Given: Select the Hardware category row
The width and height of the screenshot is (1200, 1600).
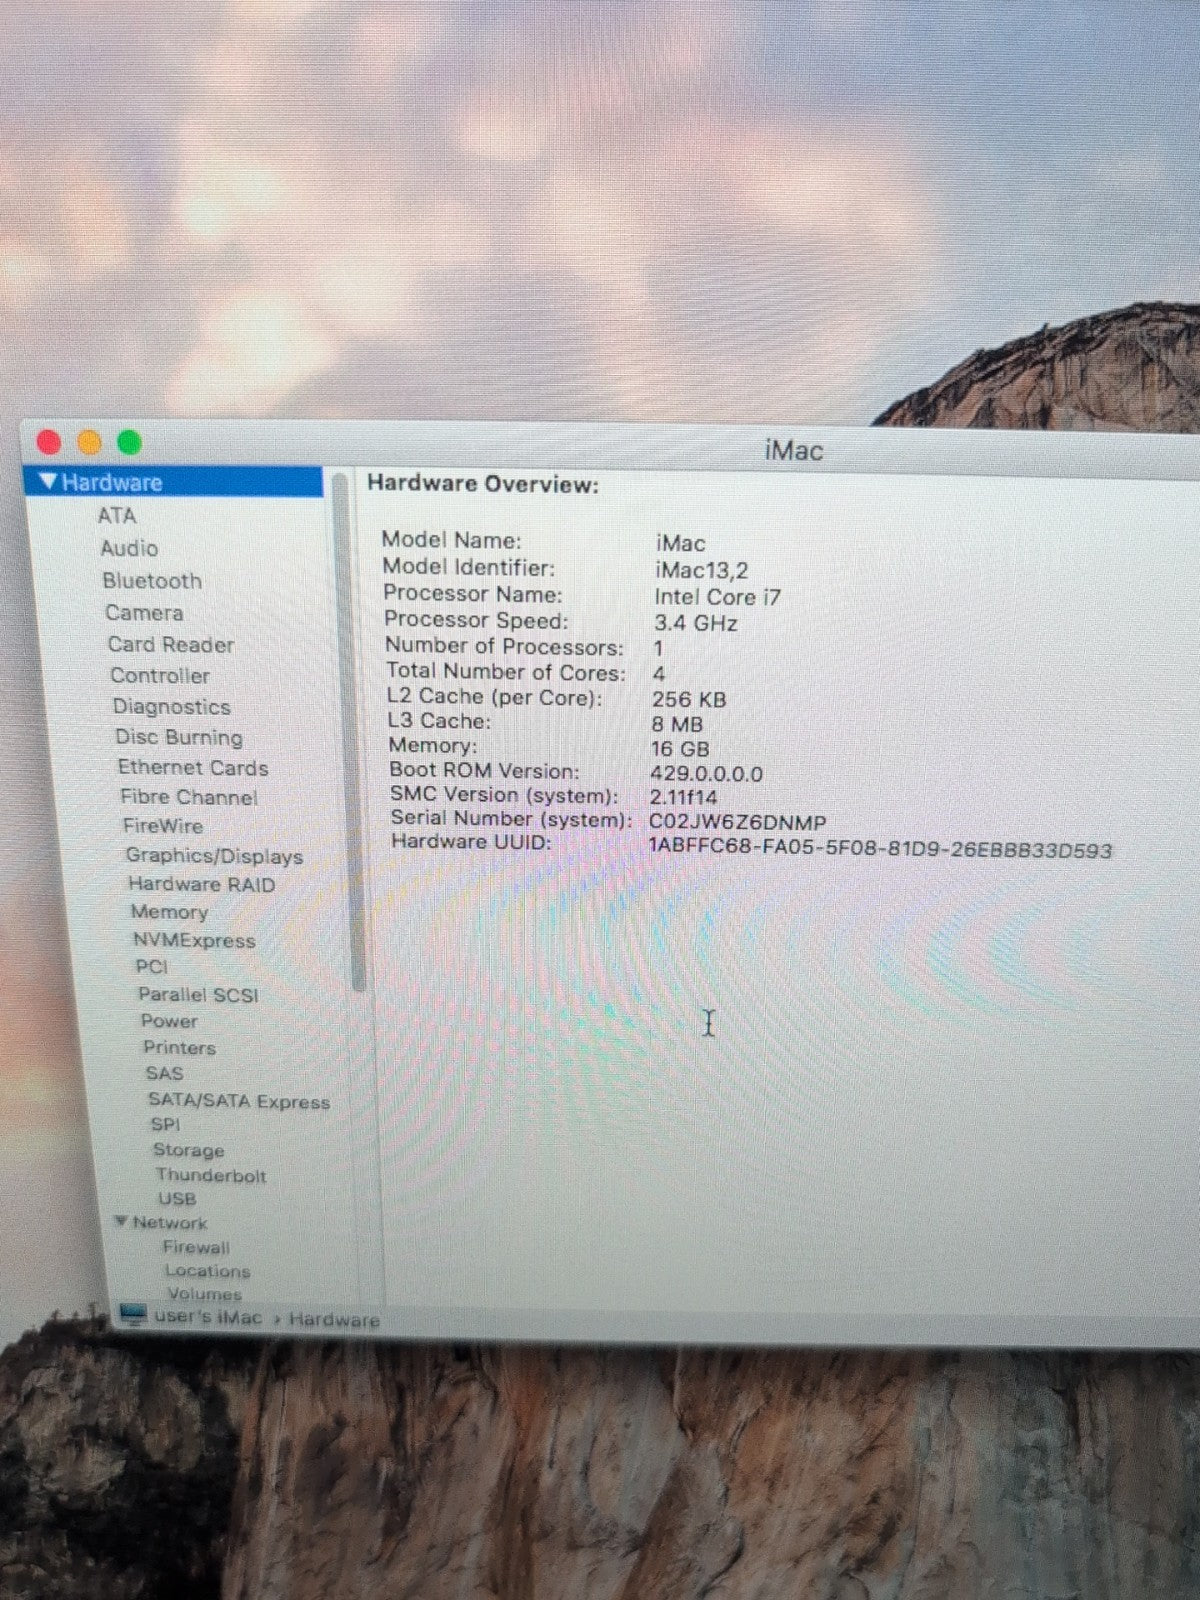Looking at the screenshot, I should coord(174,482).
